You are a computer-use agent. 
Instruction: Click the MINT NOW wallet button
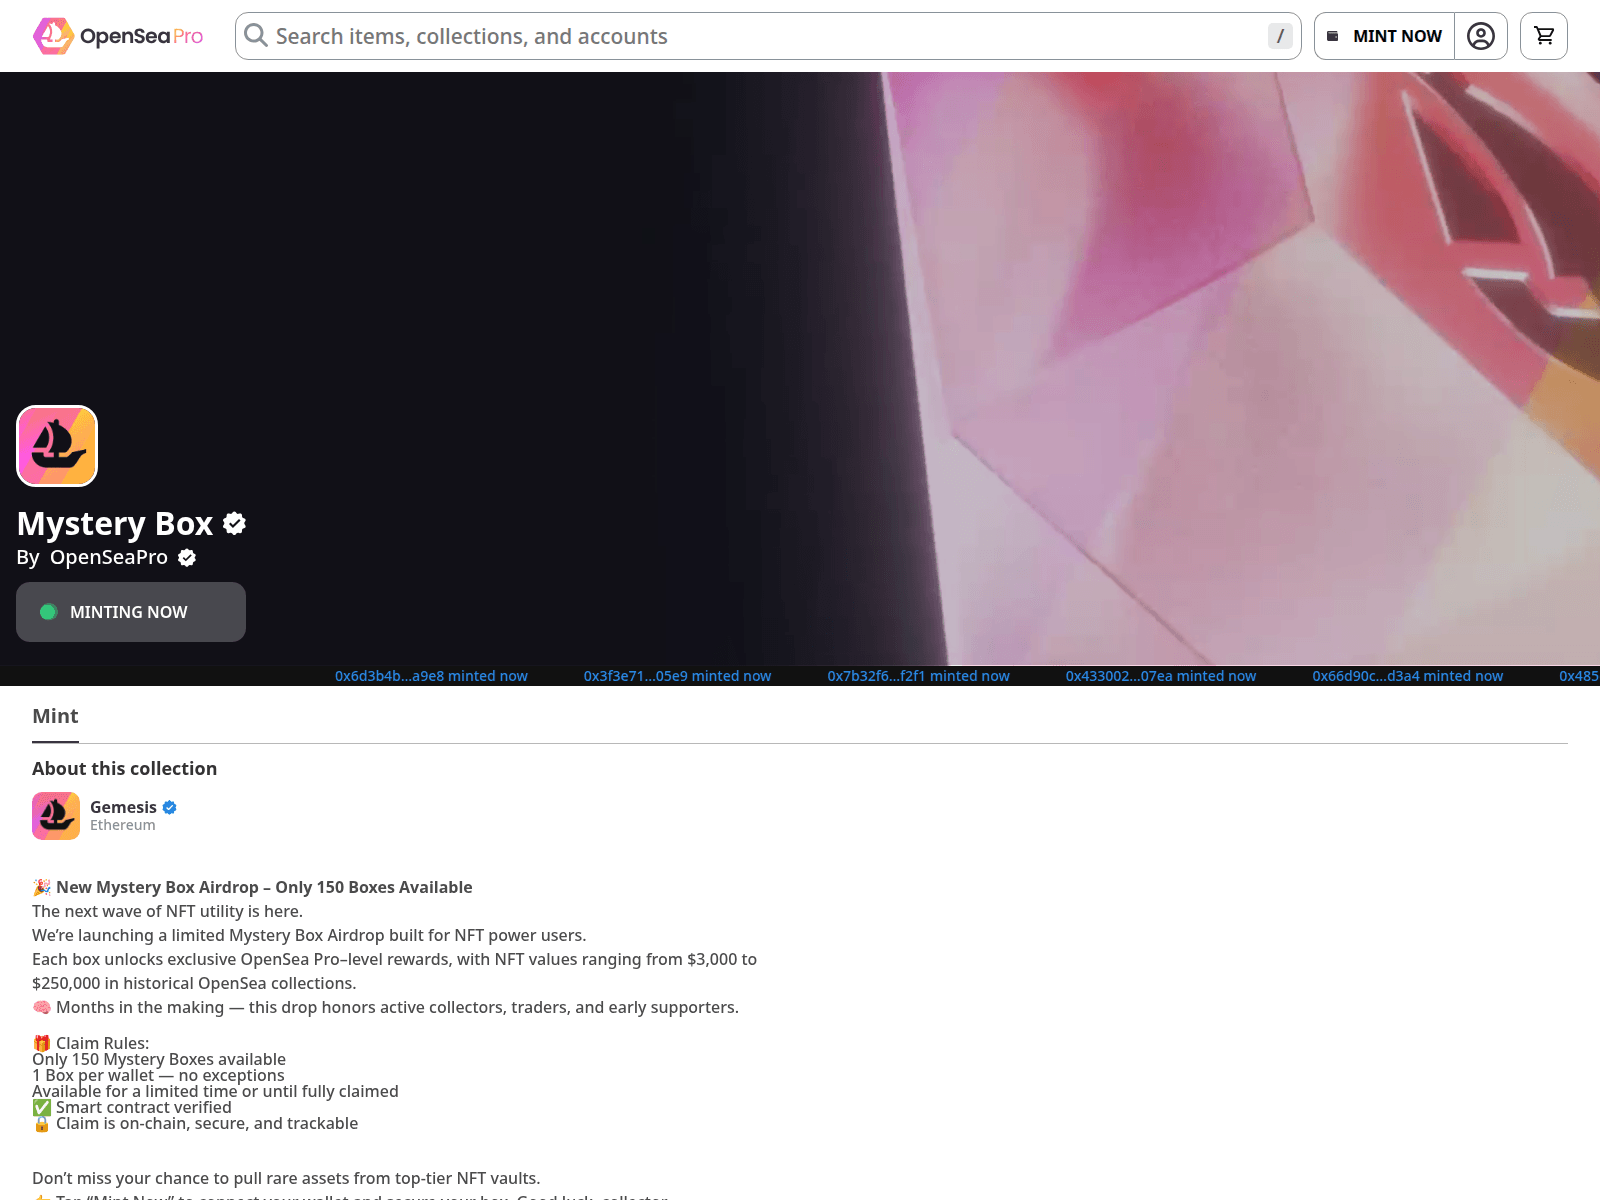1384,36
